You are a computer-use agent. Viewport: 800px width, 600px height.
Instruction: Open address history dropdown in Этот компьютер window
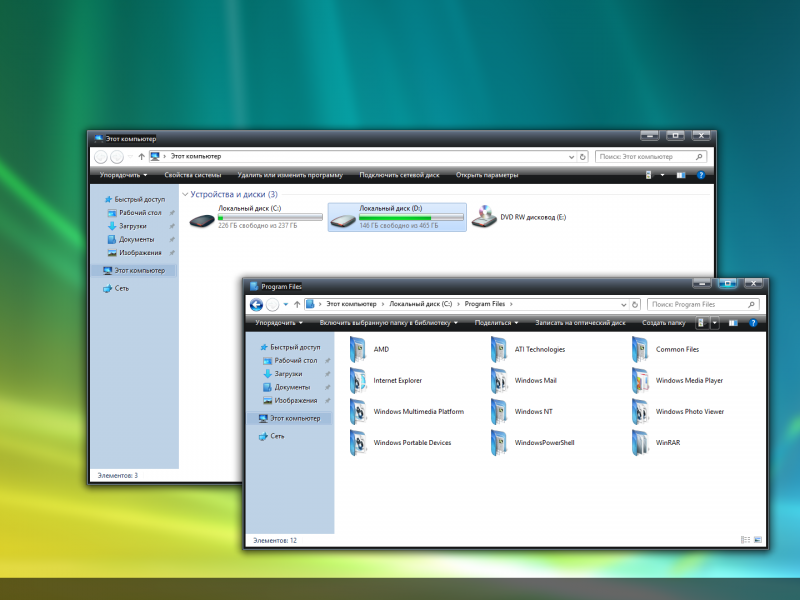pyautogui.click(x=571, y=157)
